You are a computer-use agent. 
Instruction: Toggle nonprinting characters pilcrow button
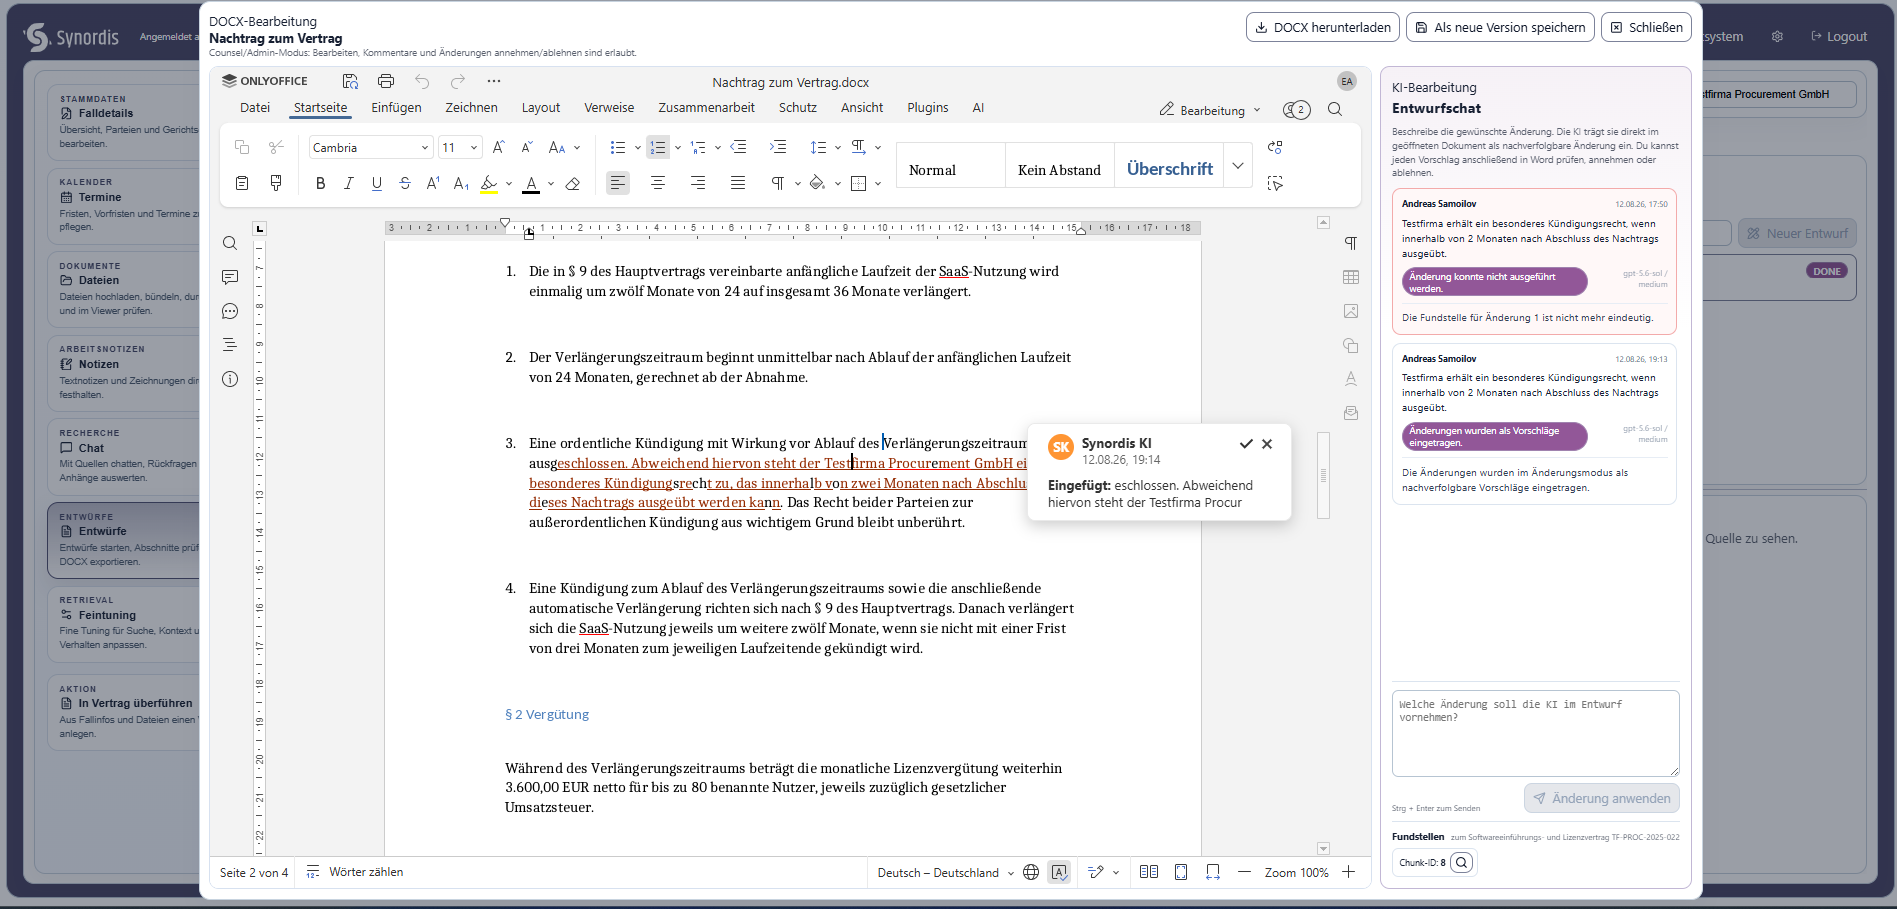778,183
